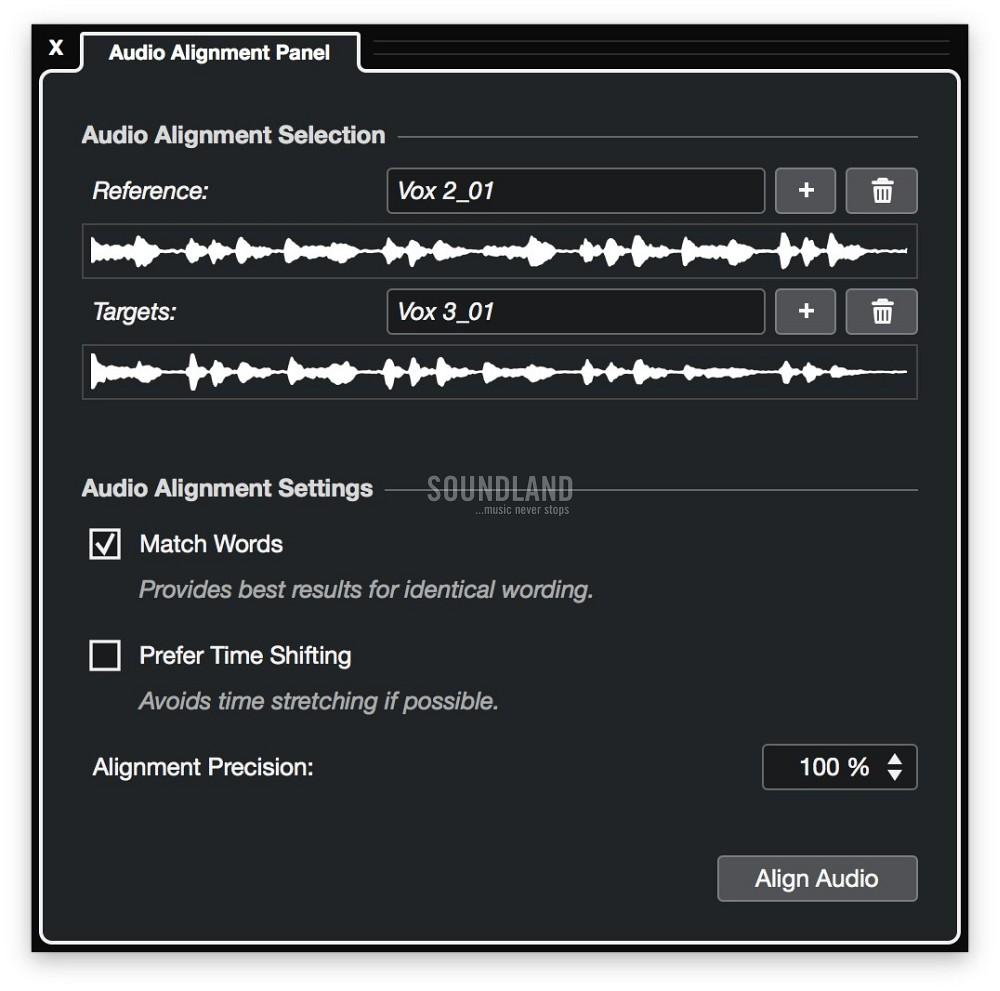Uncheck the Match Words checkbox
1000x991 pixels.
coord(105,544)
